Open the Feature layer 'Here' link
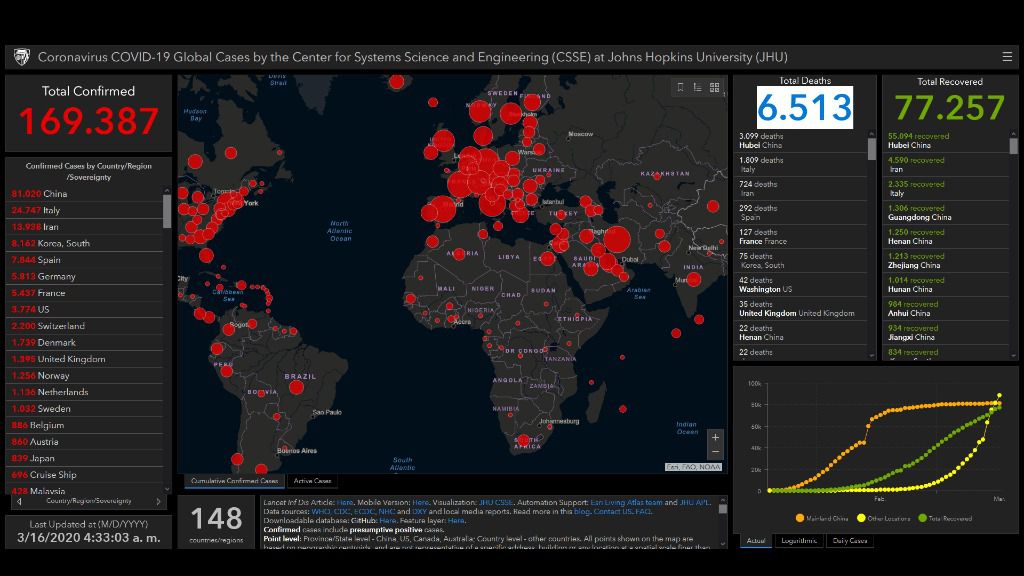The width and height of the screenshot is (1024, 576). 456,520
